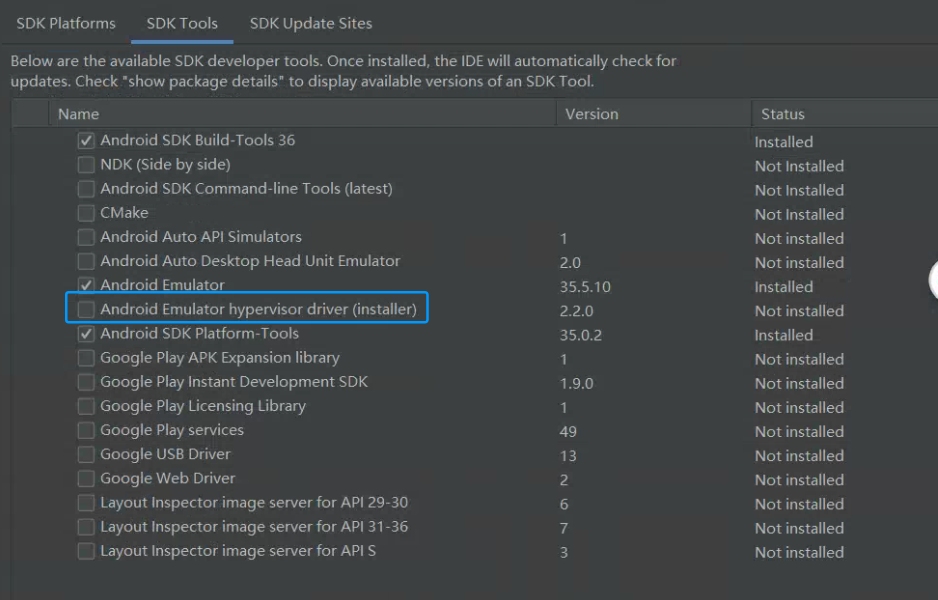Uncheck Android SDK Platform-Tools

(x=86, y=333)
